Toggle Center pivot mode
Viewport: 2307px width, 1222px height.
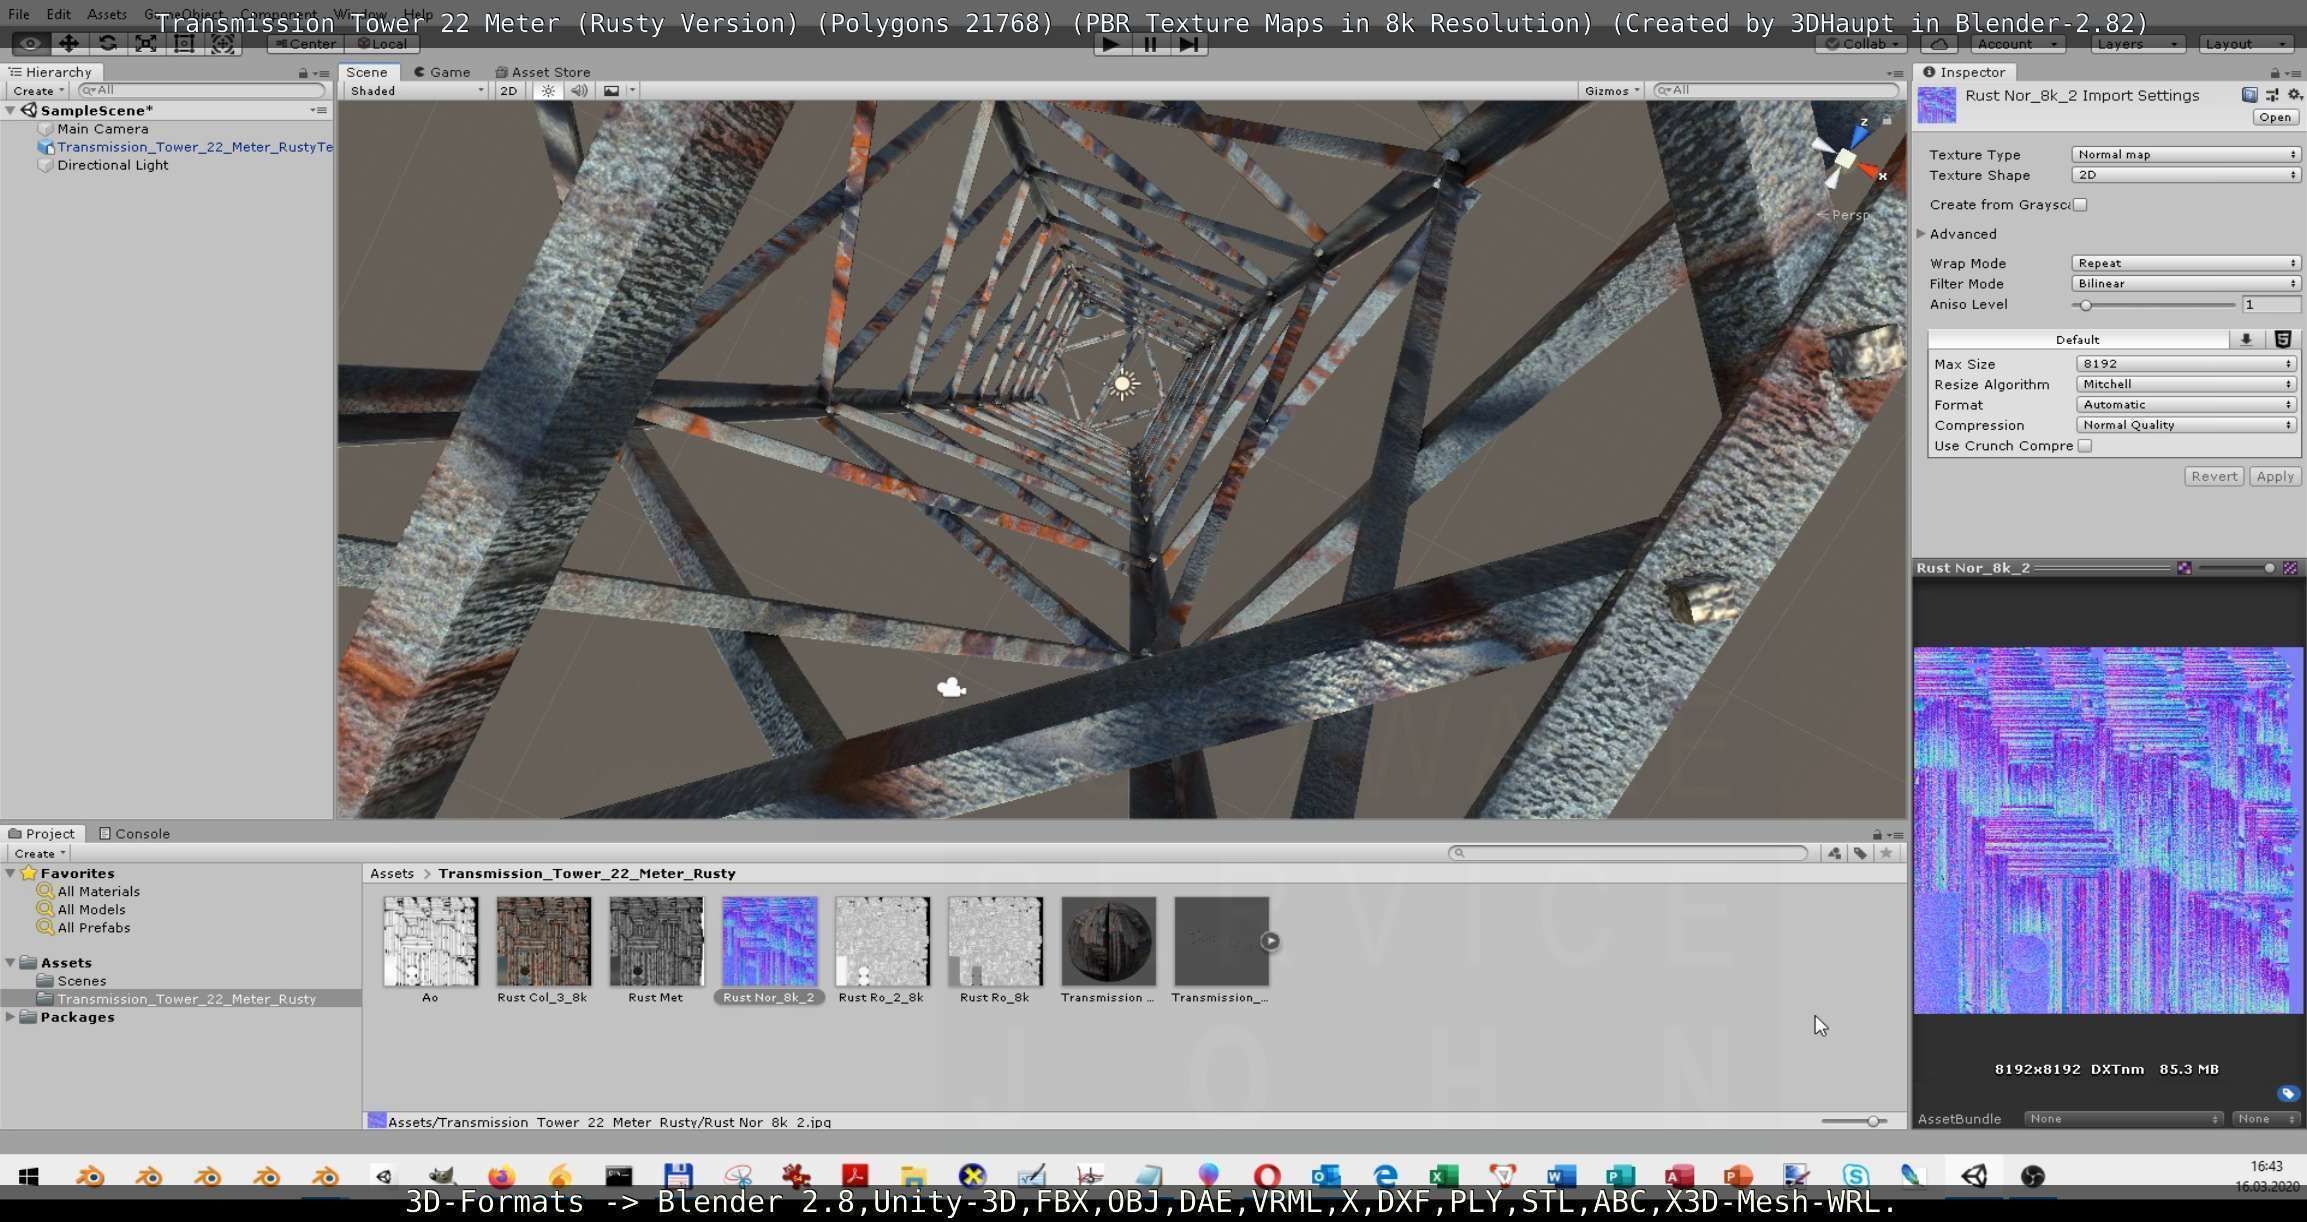click(306, 44)
